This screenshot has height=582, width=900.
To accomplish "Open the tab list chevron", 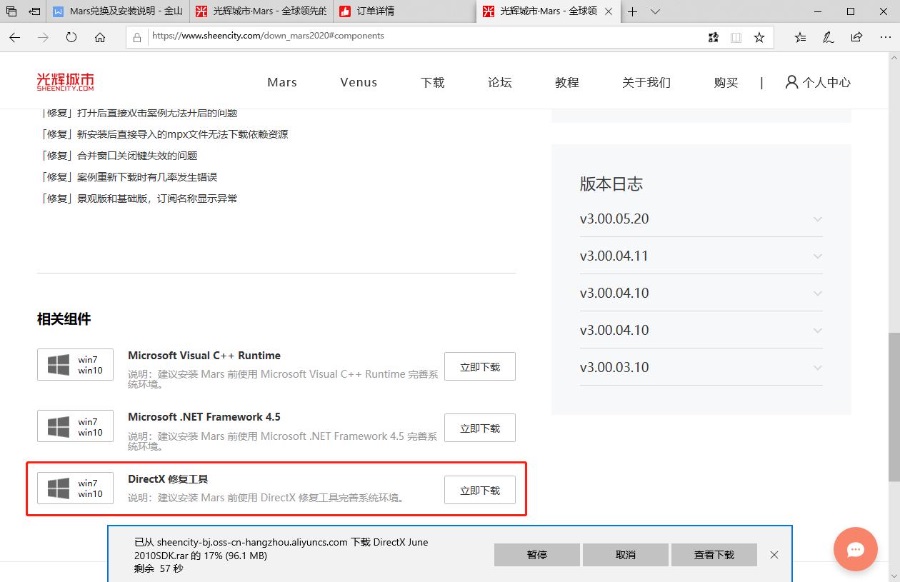I will pos(655,11).
